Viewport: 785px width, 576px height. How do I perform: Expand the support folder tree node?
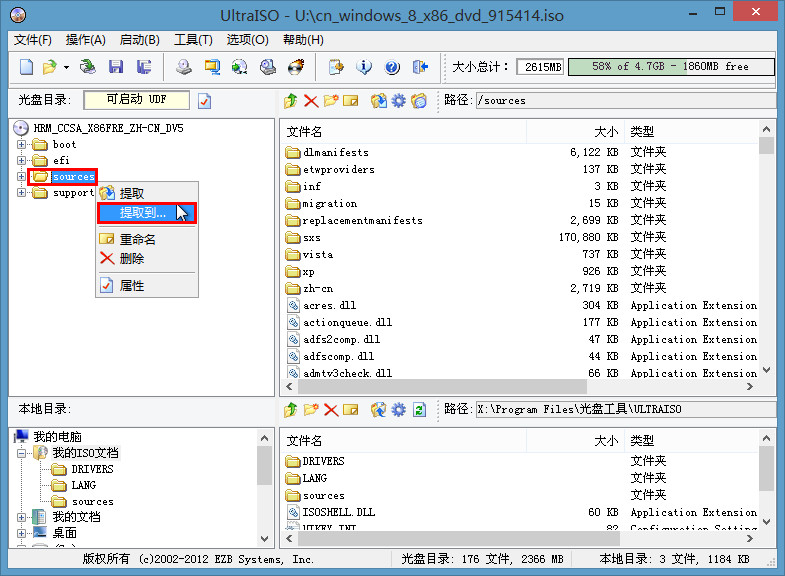21,193
